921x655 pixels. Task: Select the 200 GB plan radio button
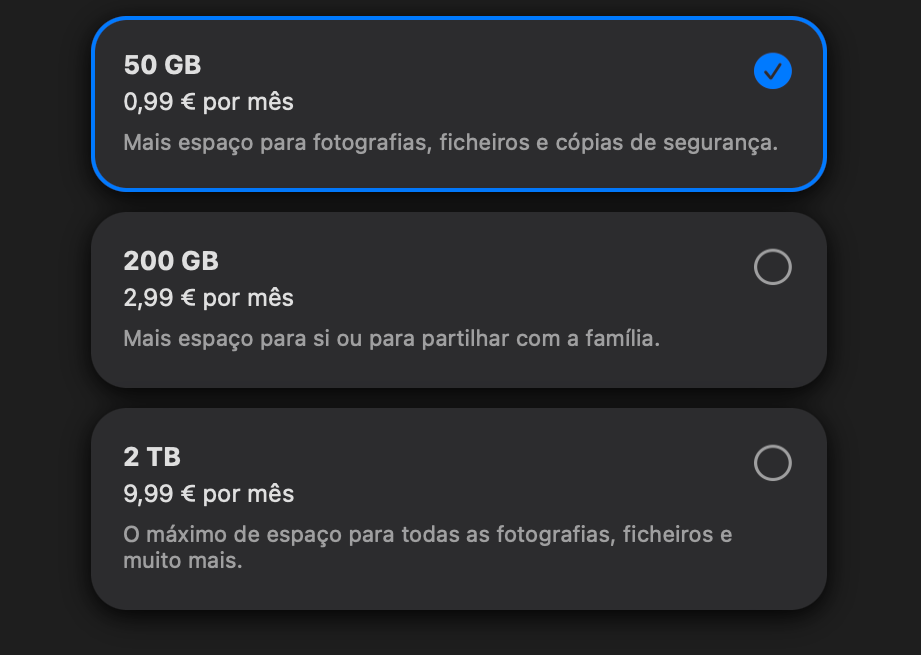tap(772, 267)
